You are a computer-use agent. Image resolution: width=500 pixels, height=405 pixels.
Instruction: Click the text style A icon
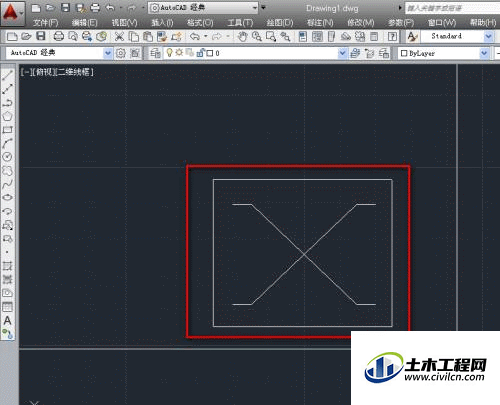coord(413,36)
